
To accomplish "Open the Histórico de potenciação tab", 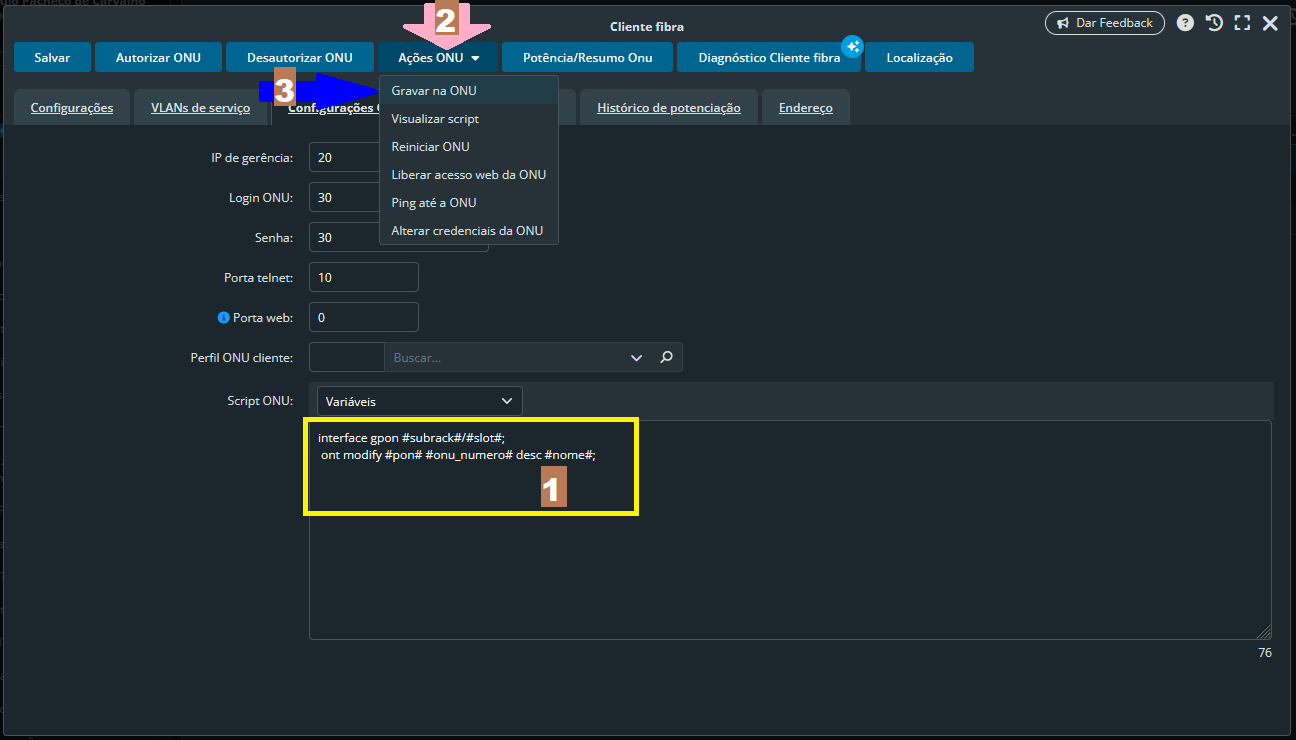I will pos(668,108).
